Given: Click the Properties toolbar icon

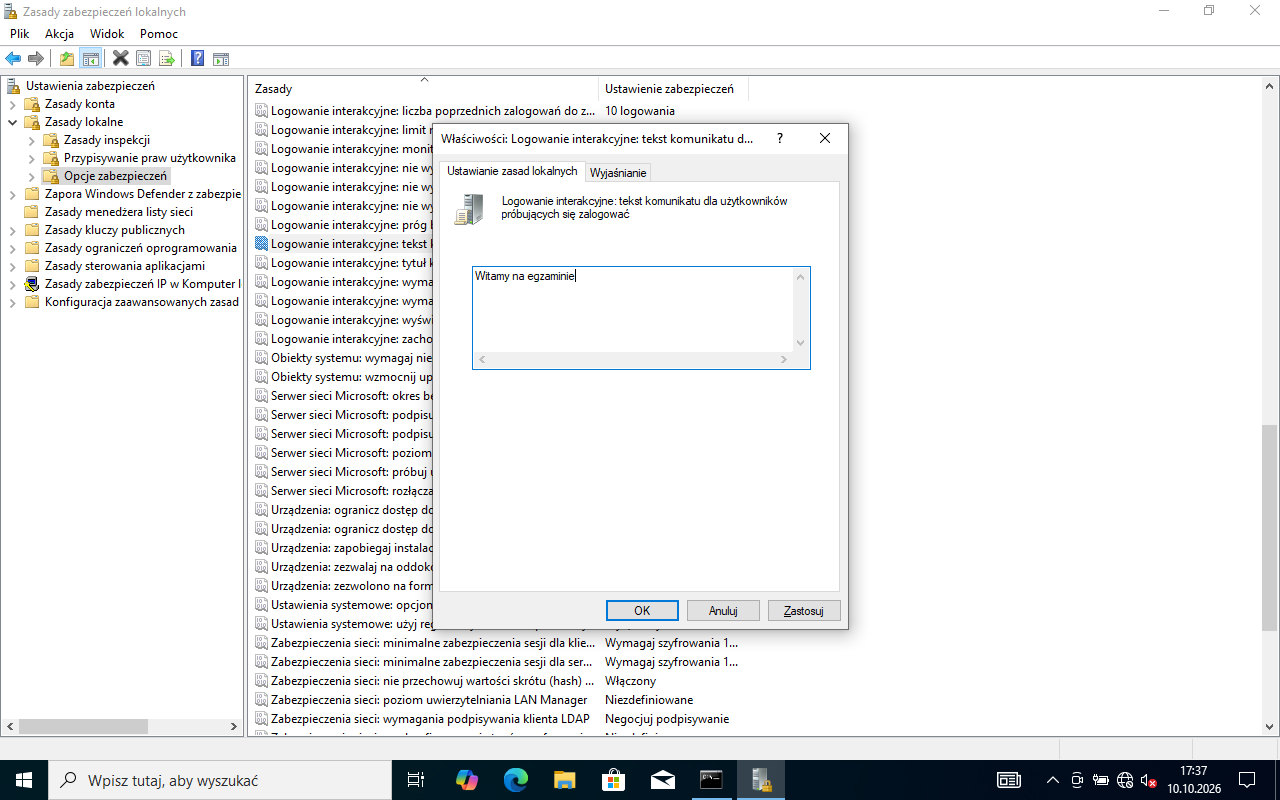Looking at the screenshot, I should tap(144, 59).
